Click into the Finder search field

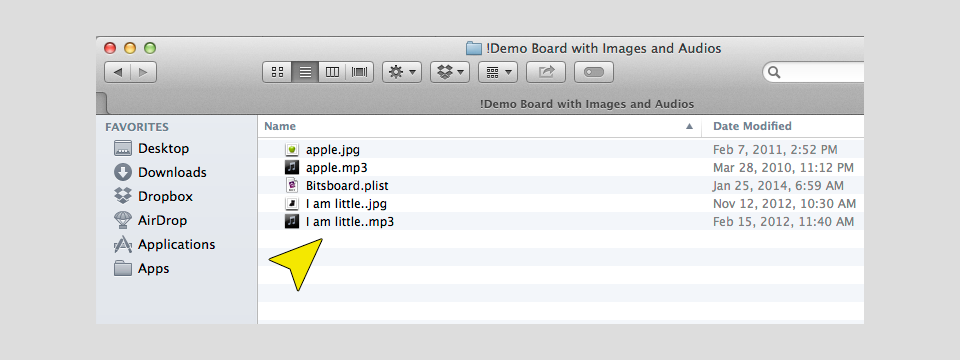(814, 72)
